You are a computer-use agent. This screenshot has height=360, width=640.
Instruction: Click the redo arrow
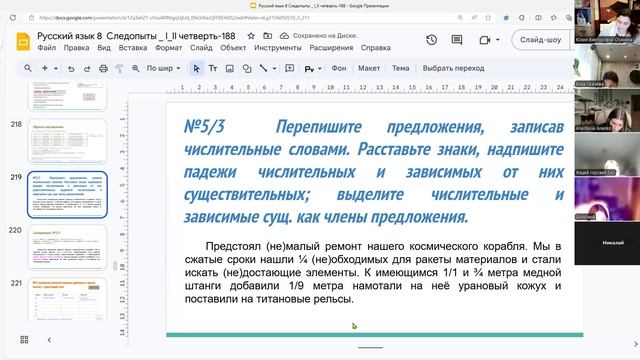tap(87, 69)
